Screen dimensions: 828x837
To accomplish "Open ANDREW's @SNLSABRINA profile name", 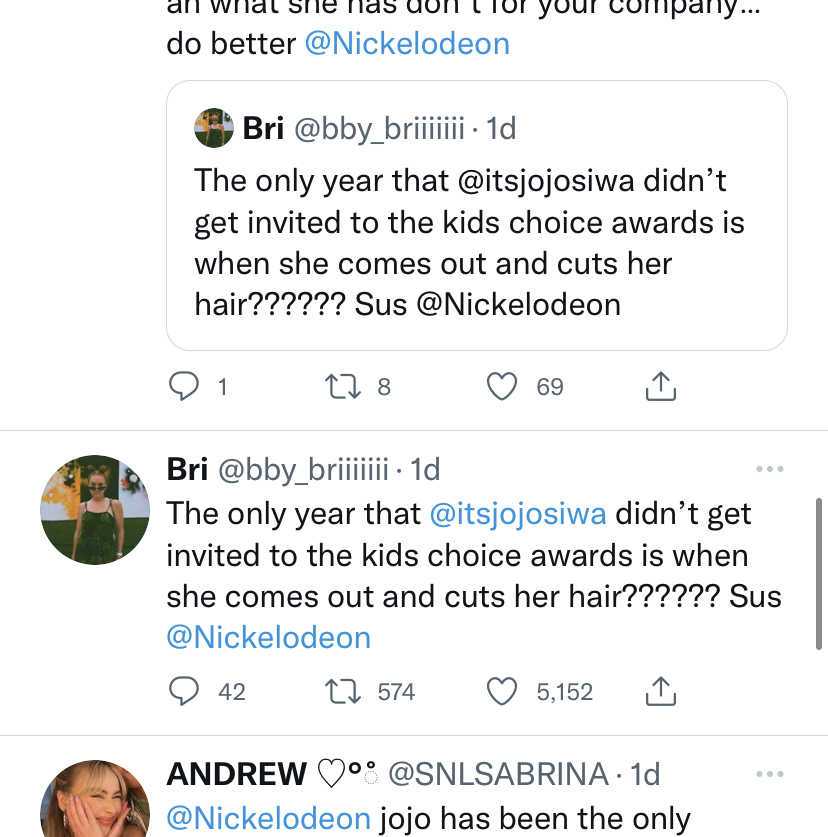I will (497, 774).
